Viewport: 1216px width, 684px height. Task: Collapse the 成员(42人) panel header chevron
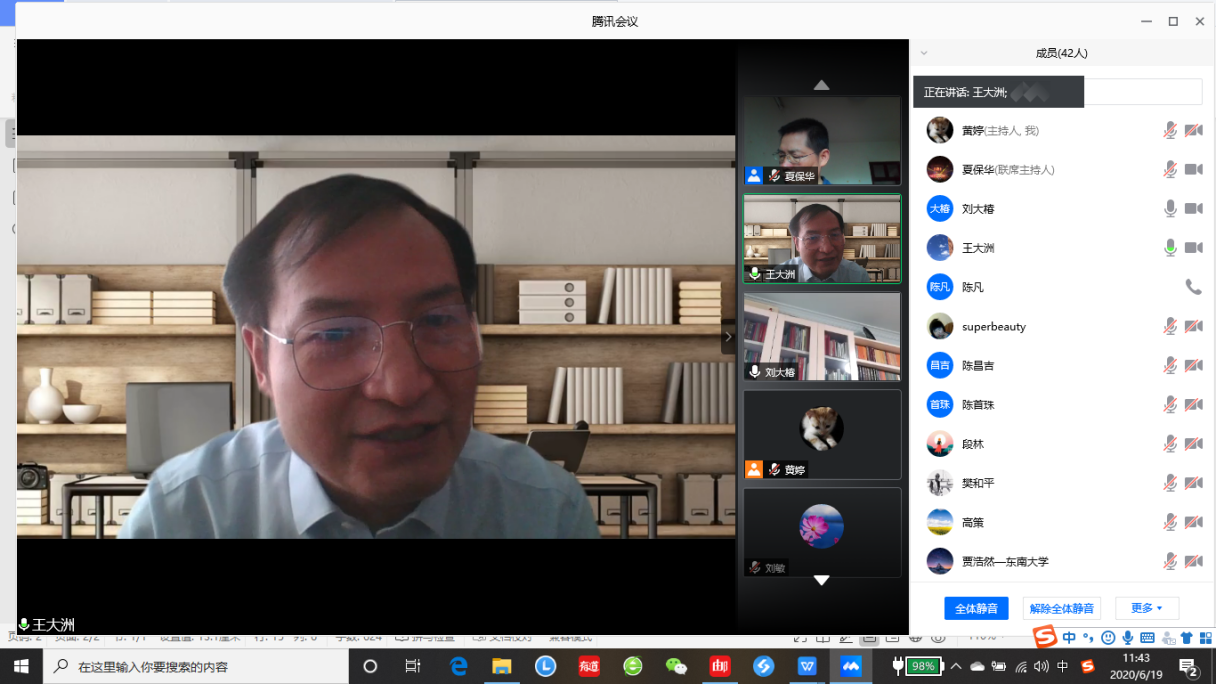[x=924, y=53]
